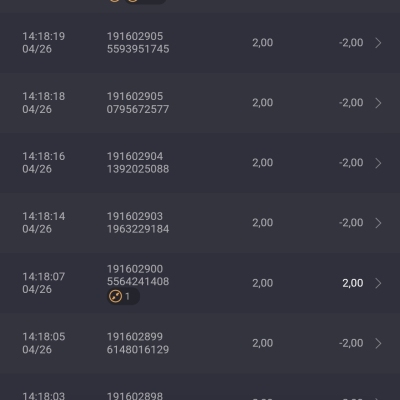Open chevron on the 14:18:05 row
Viewport: 400px width, 400px height.
[378, 343]
